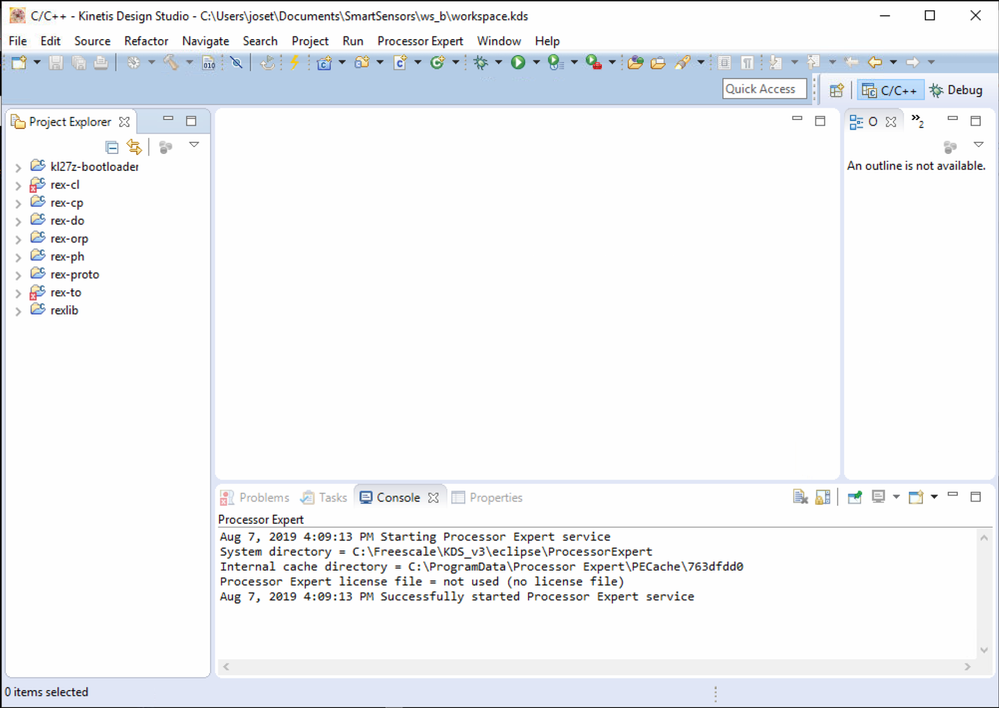Click the Print icon in toolbar

[101, 62]
